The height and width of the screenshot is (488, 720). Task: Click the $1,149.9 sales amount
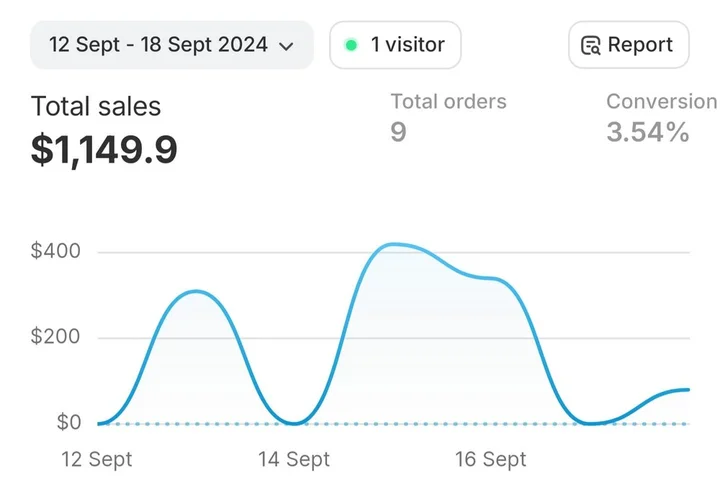click(104, 150)
